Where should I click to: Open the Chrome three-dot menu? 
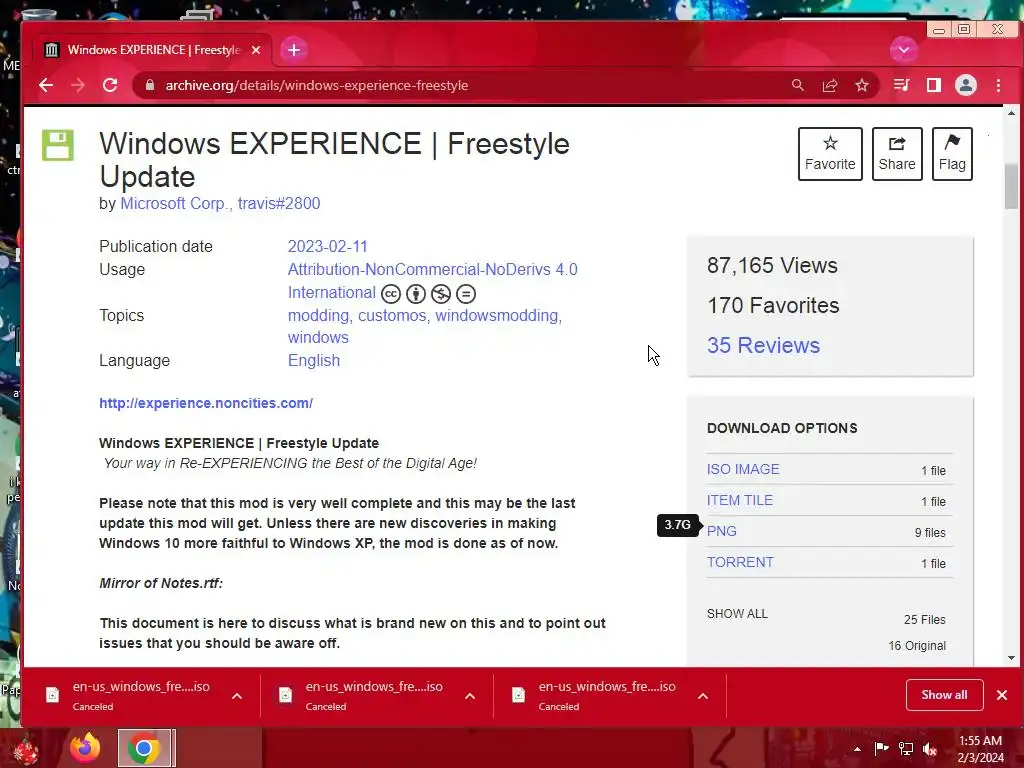click(998, 86)
